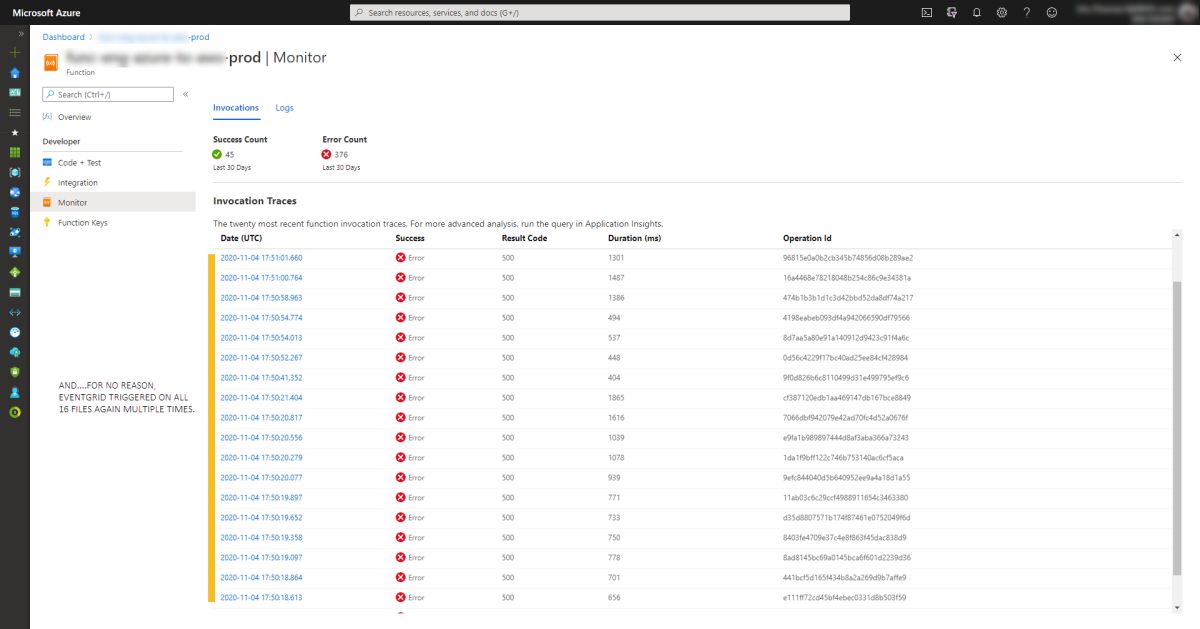Click the invocation traces vertical scrollbar thumb
The image size is (1200, 629).
pos(1177,430)
